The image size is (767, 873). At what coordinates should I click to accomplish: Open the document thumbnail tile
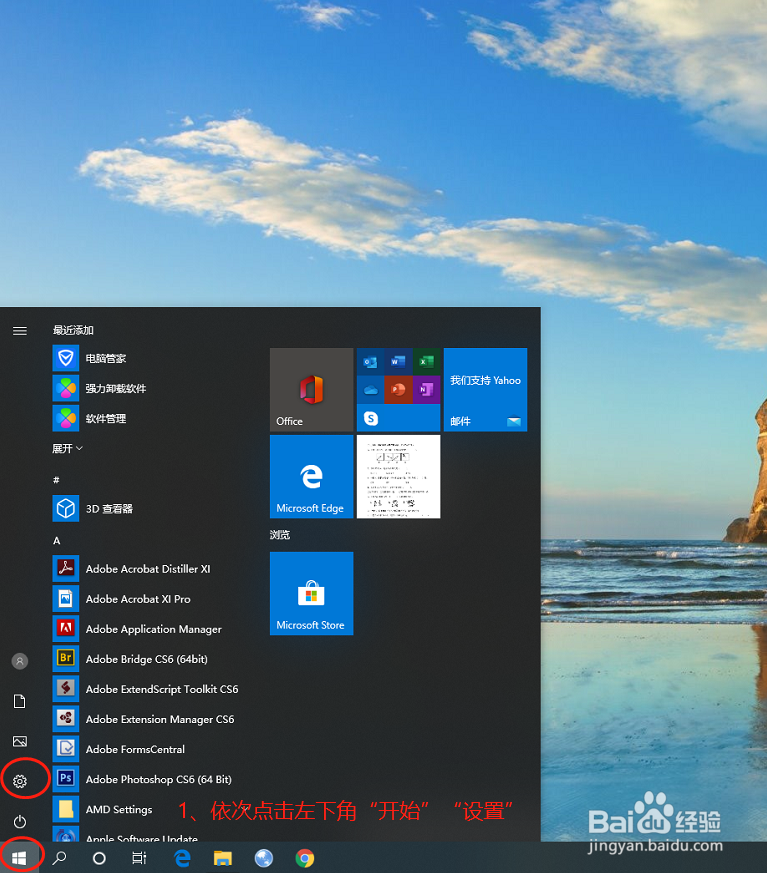399,477
